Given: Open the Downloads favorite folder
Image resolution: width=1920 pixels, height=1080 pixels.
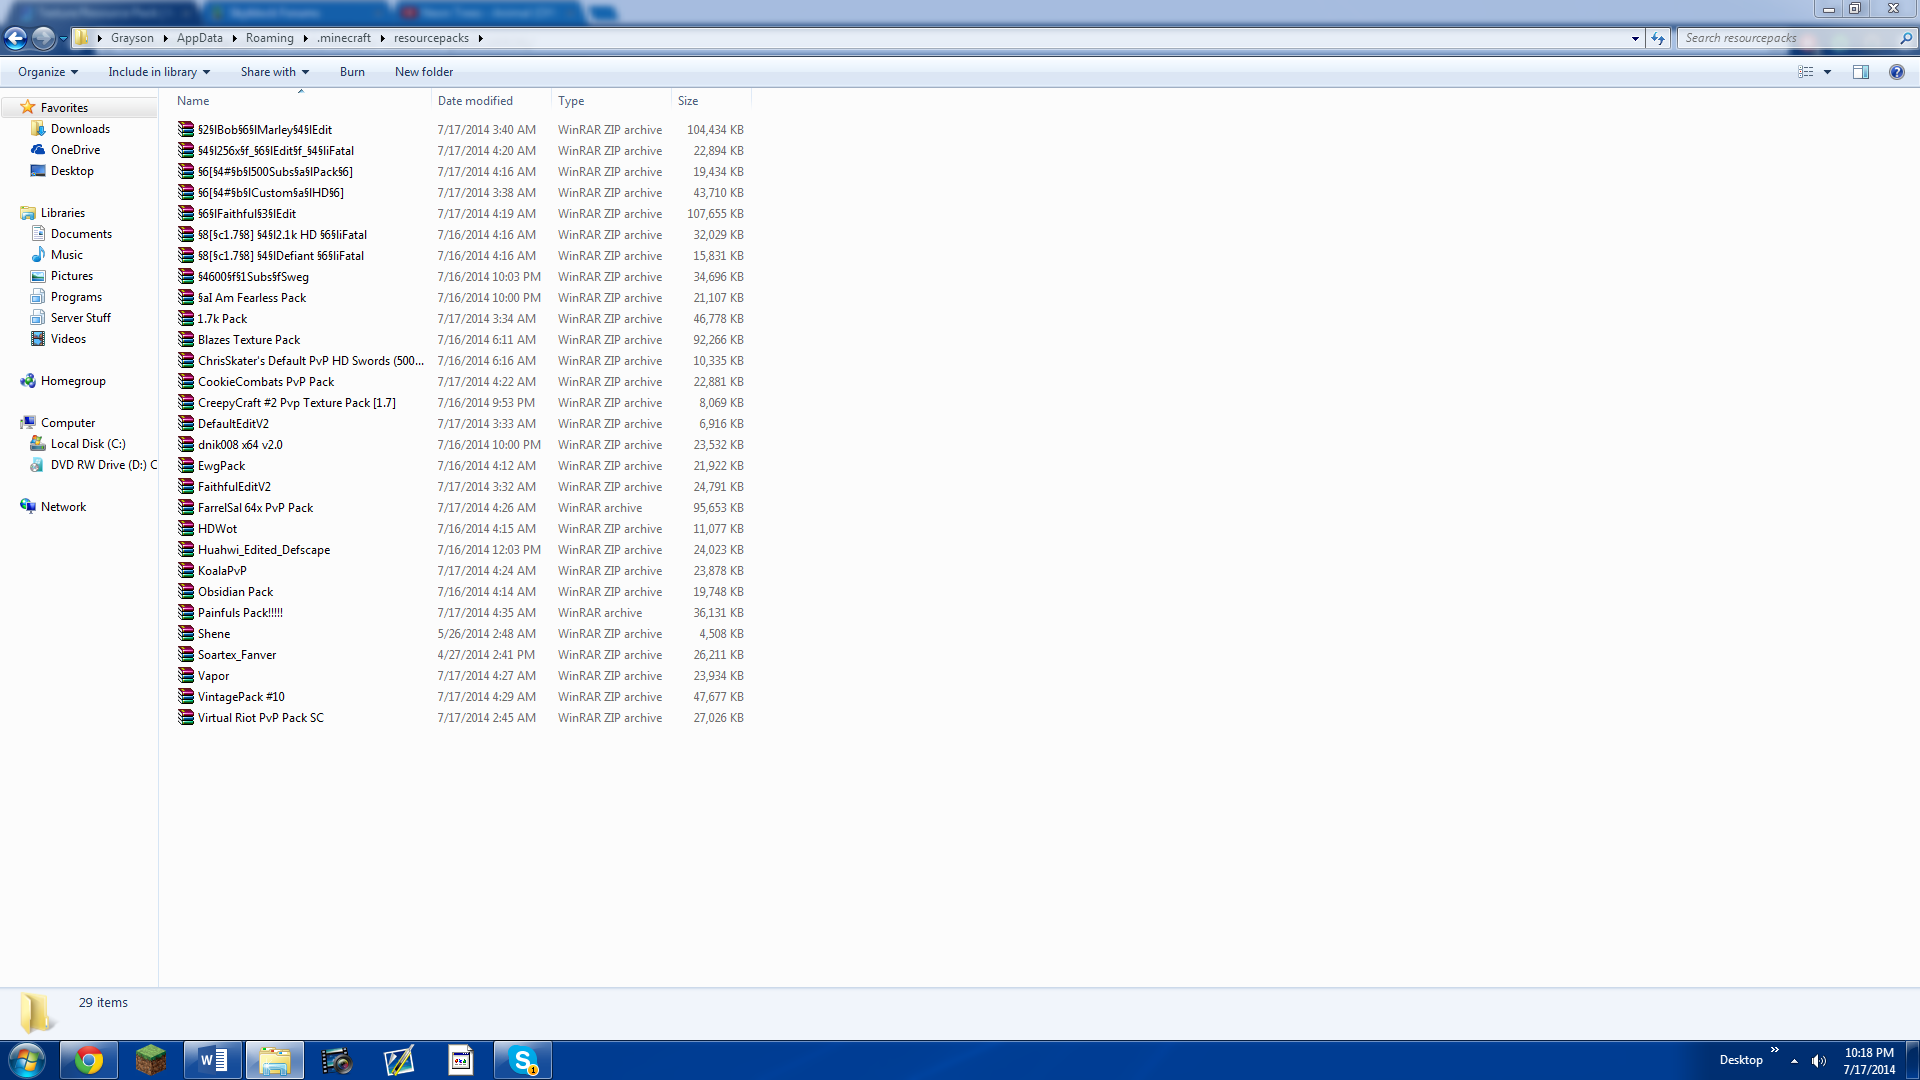Looking at the screenshot, I should tap(80, 129).
